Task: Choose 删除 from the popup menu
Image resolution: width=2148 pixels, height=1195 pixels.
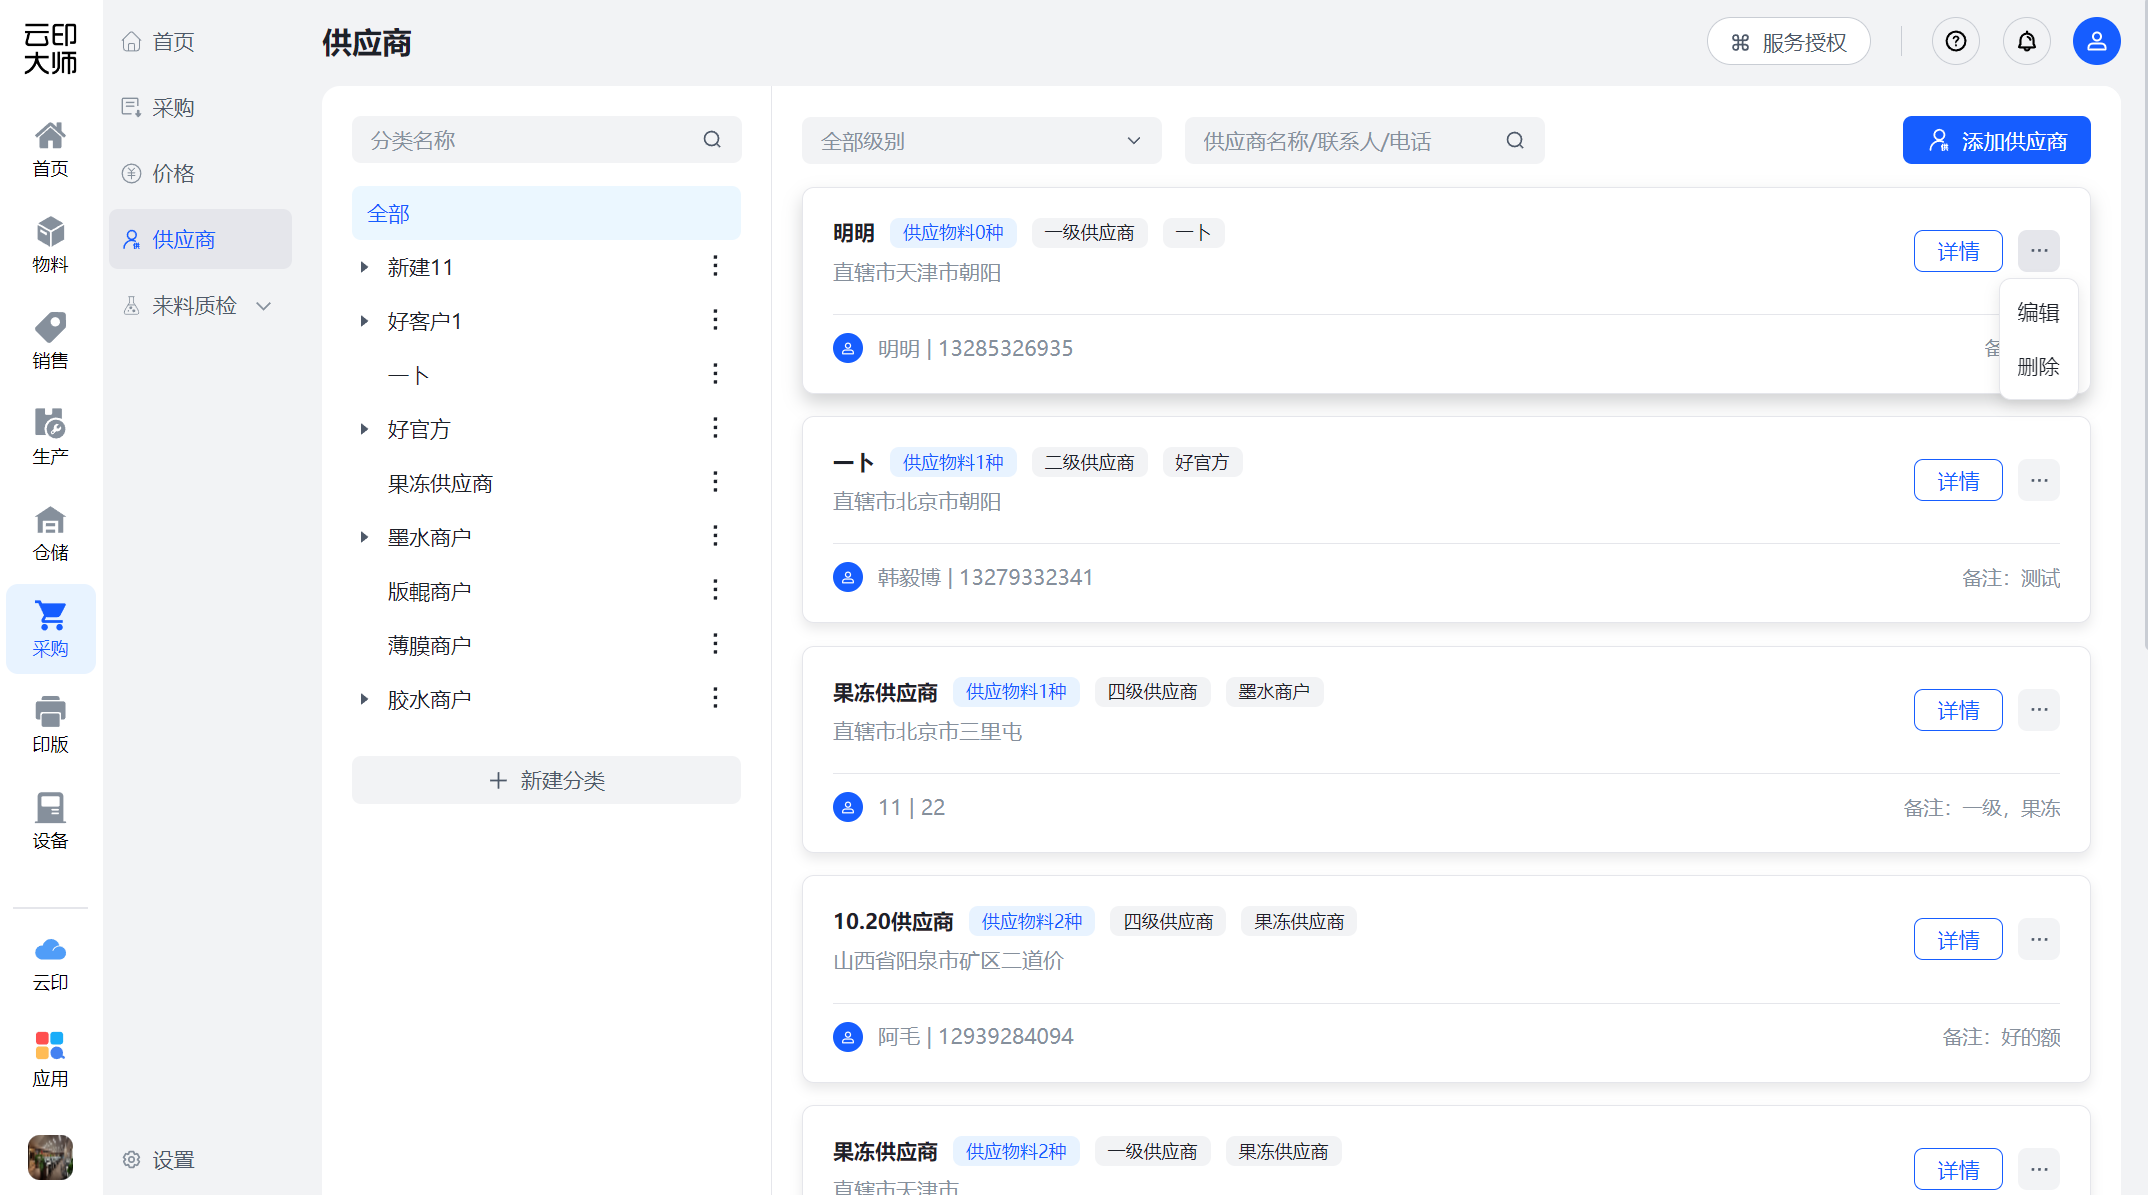Action: 2038,367
